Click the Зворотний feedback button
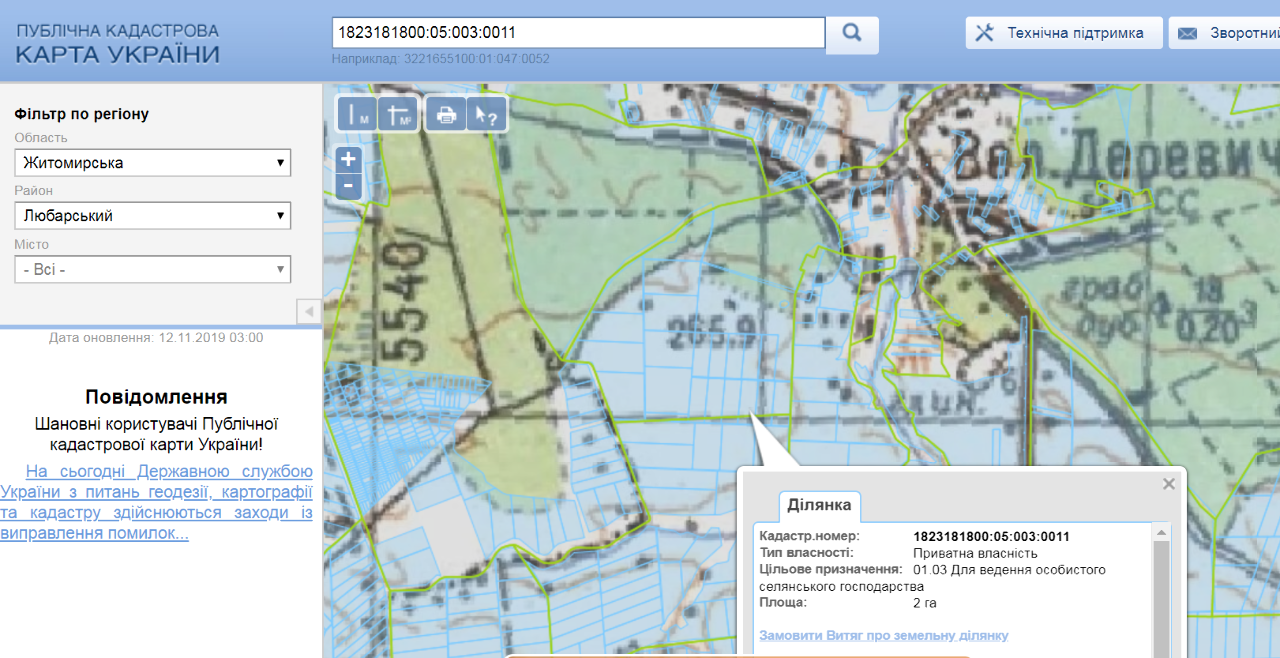The image size is (1280, 658). point(1228,33)
